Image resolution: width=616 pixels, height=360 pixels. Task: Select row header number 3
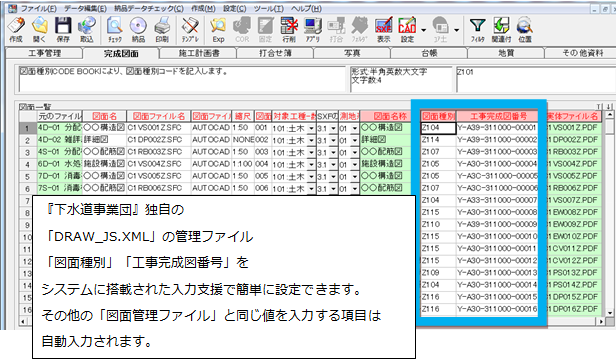tap(28, 152)
